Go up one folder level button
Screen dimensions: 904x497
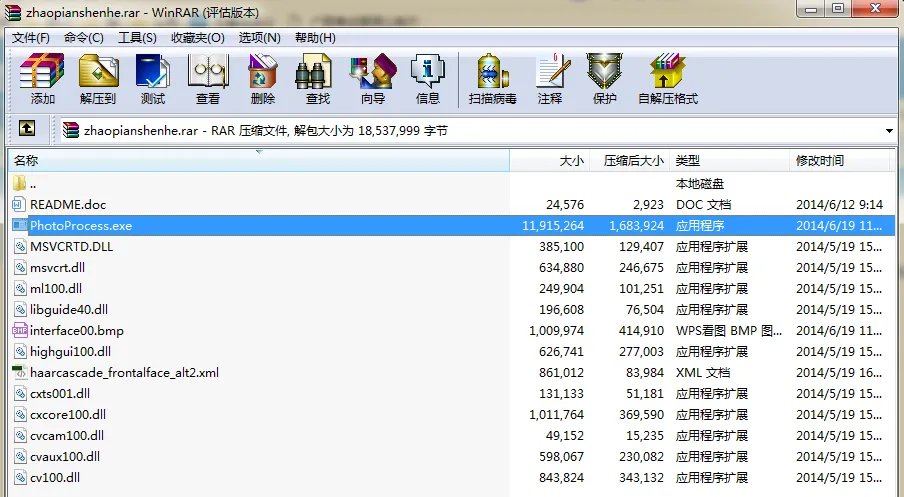(x=27, y=128)
